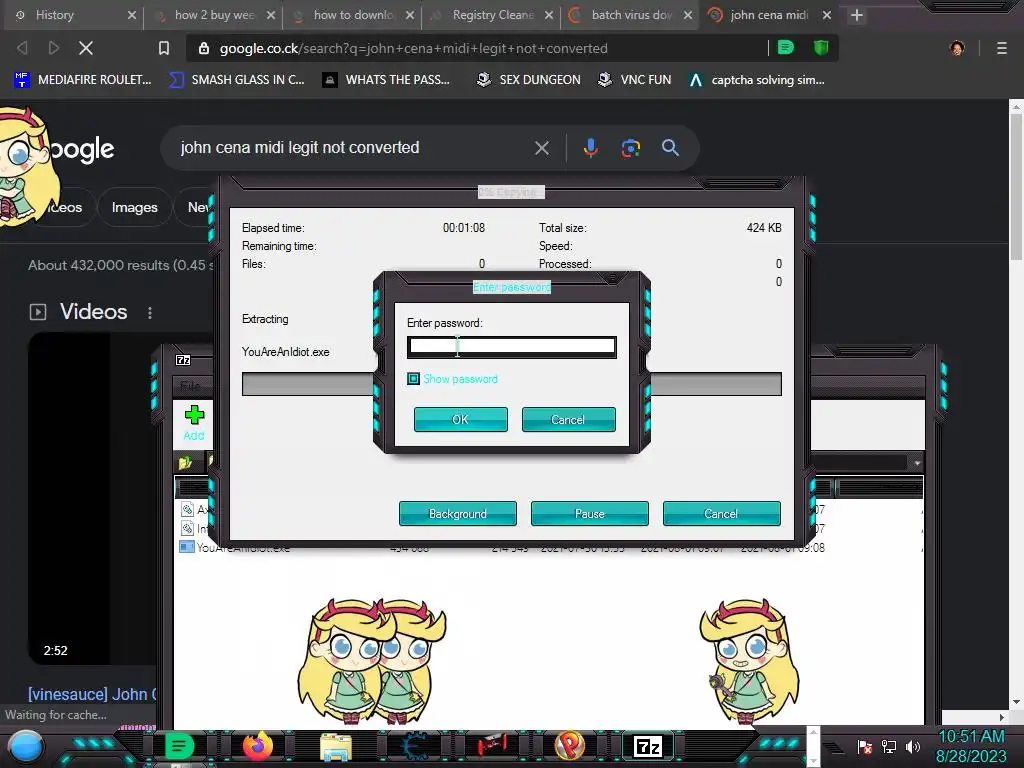
Task: Submit search with the magnifying glass icon
Action: coord(670,148)
